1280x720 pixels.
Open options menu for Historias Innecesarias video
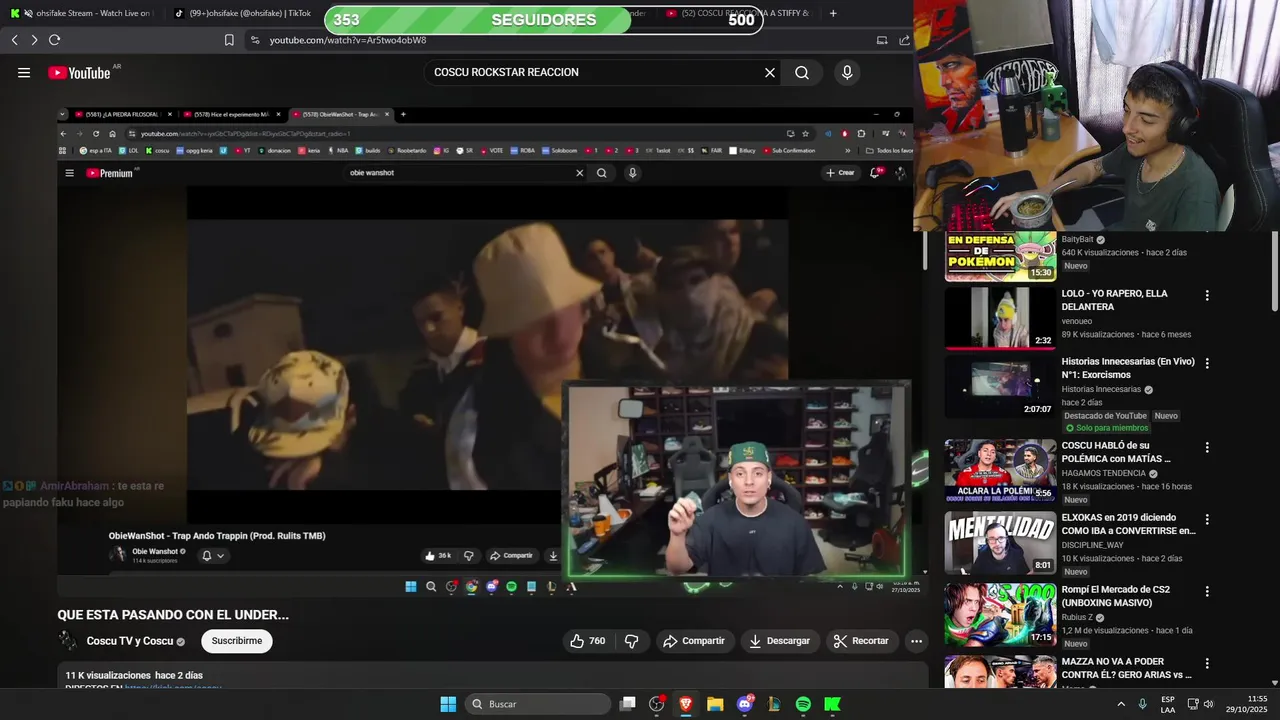click(1207, 364)
